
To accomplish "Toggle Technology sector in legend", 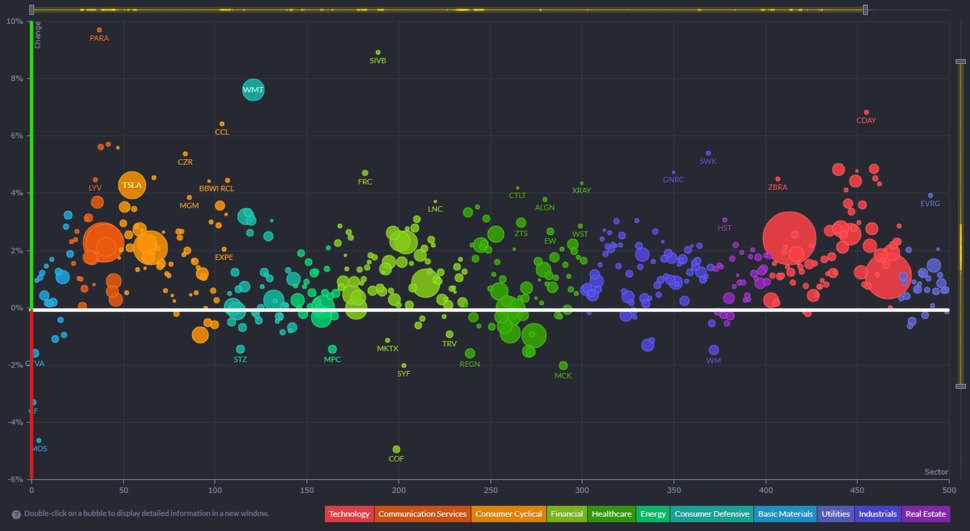I will 349,514.
